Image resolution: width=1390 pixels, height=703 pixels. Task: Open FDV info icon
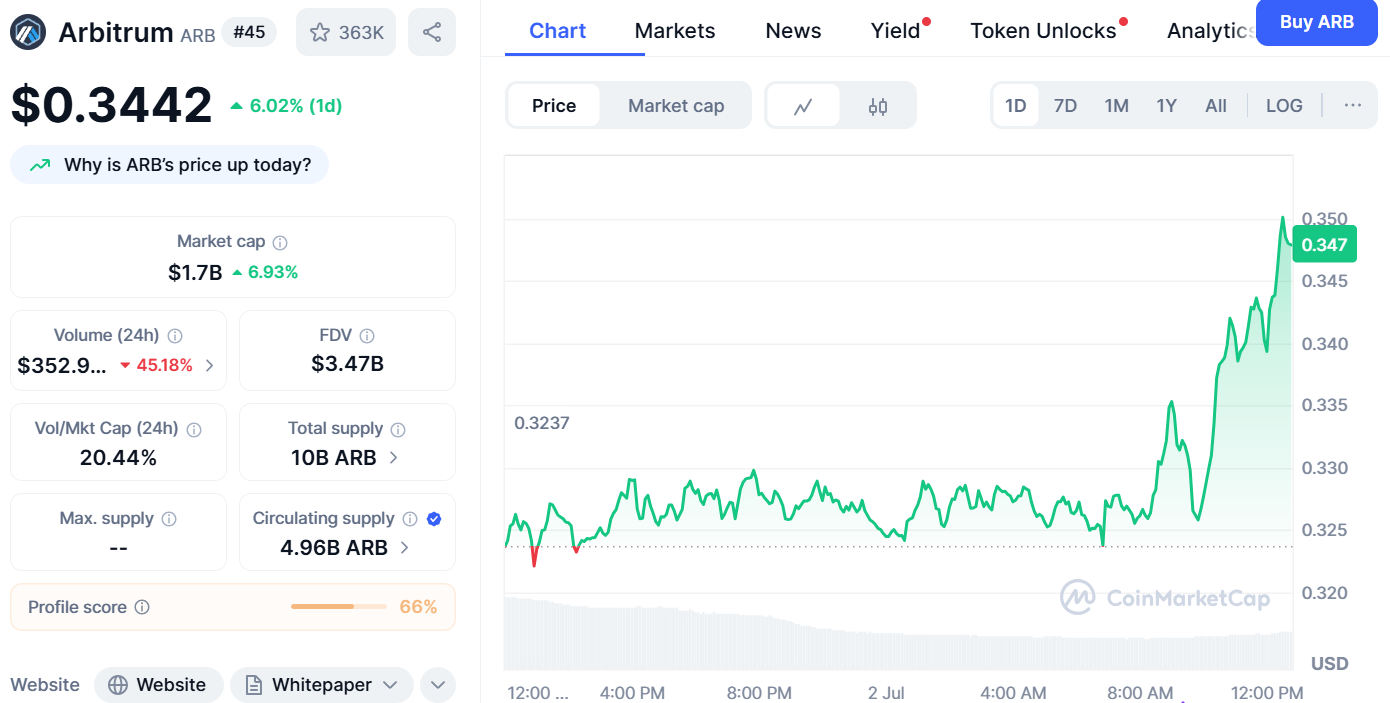click(367, 336)
